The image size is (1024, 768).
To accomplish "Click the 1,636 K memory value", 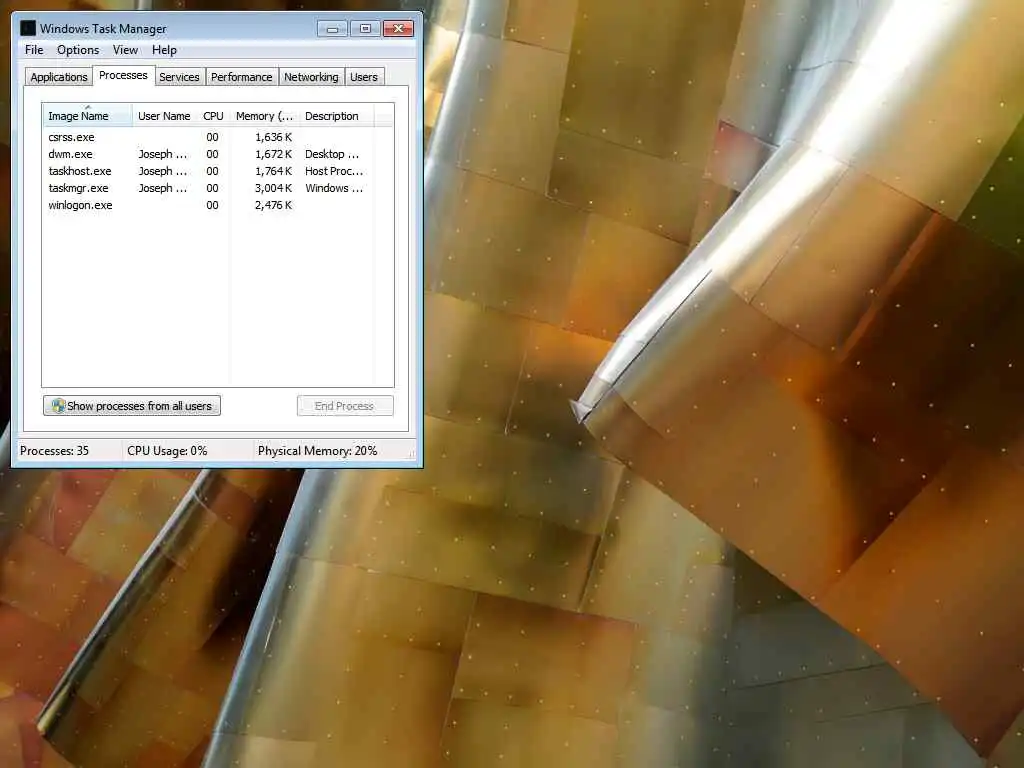I will point(274,137).
